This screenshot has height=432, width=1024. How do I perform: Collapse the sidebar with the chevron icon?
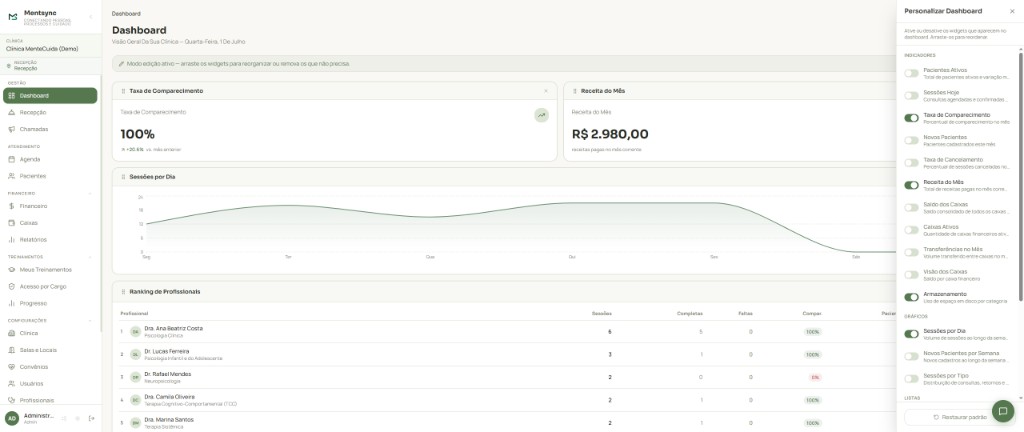91,16
